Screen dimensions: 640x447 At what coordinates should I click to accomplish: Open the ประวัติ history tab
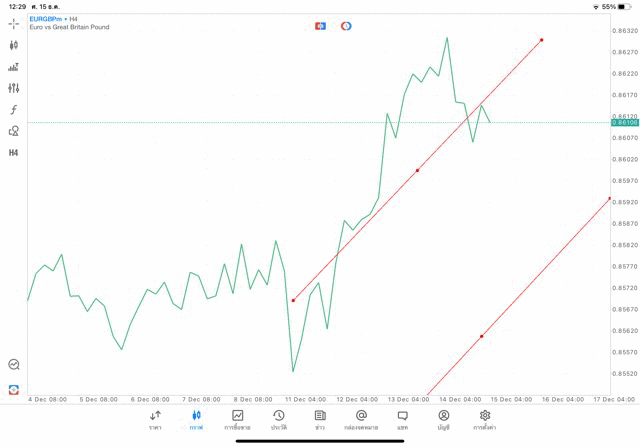(278, 420)
